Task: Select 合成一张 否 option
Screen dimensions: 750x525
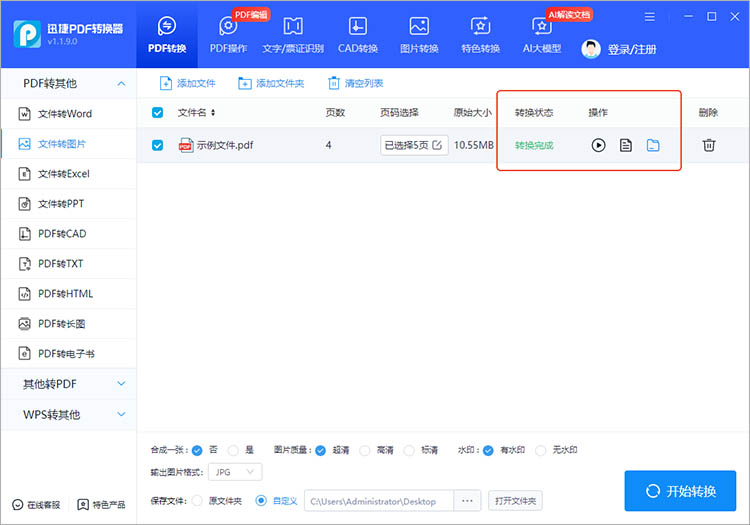Action: (197, 450)
